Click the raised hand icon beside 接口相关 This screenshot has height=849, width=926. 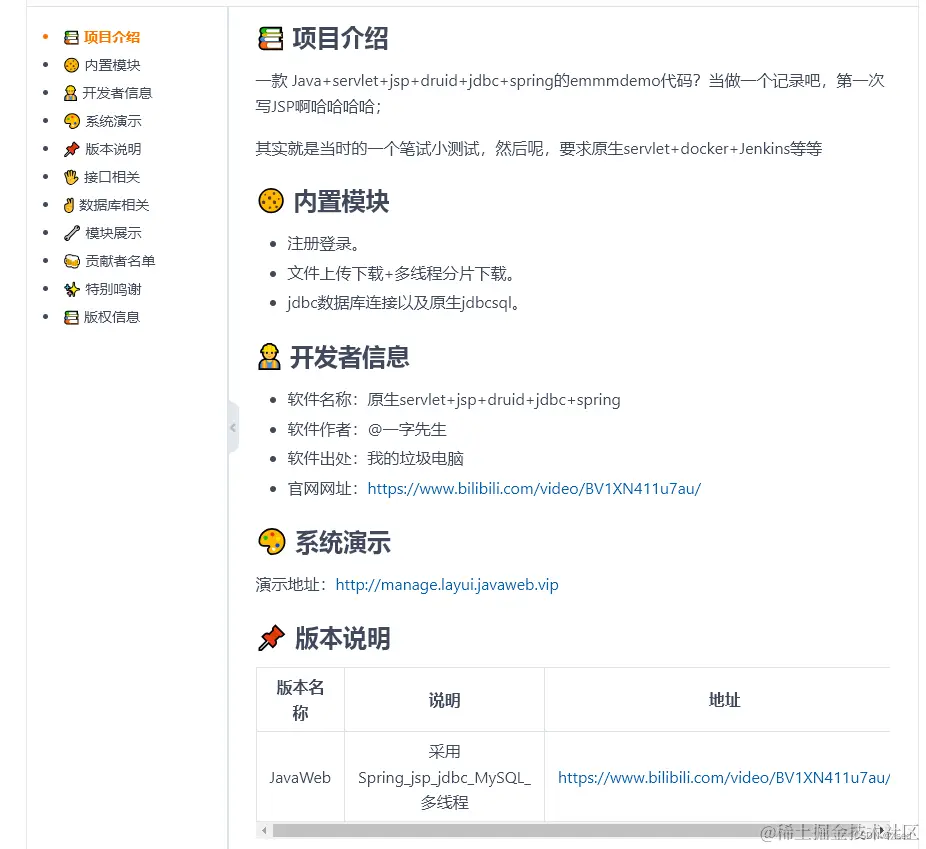pos(70,177)
